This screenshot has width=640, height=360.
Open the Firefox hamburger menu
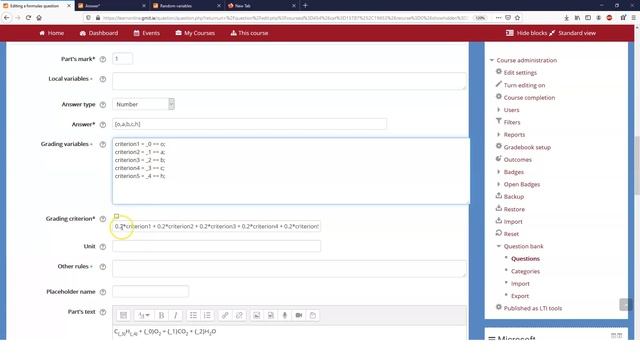pyautogui.click(x=633, y=18)
